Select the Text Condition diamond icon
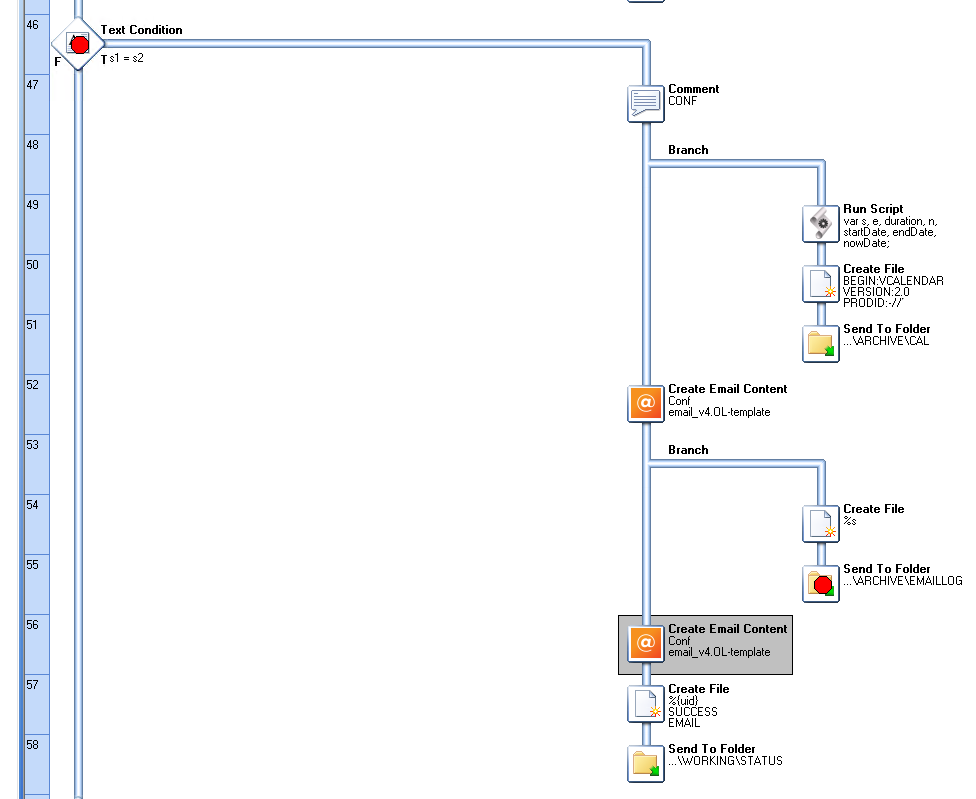The width and height of the screenshot is (976, 799). click(x=78, y=44)
